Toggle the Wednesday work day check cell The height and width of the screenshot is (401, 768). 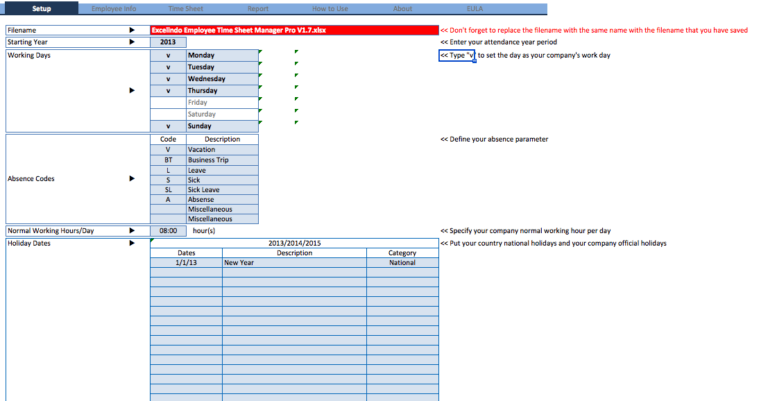click(x=168, y=79)
